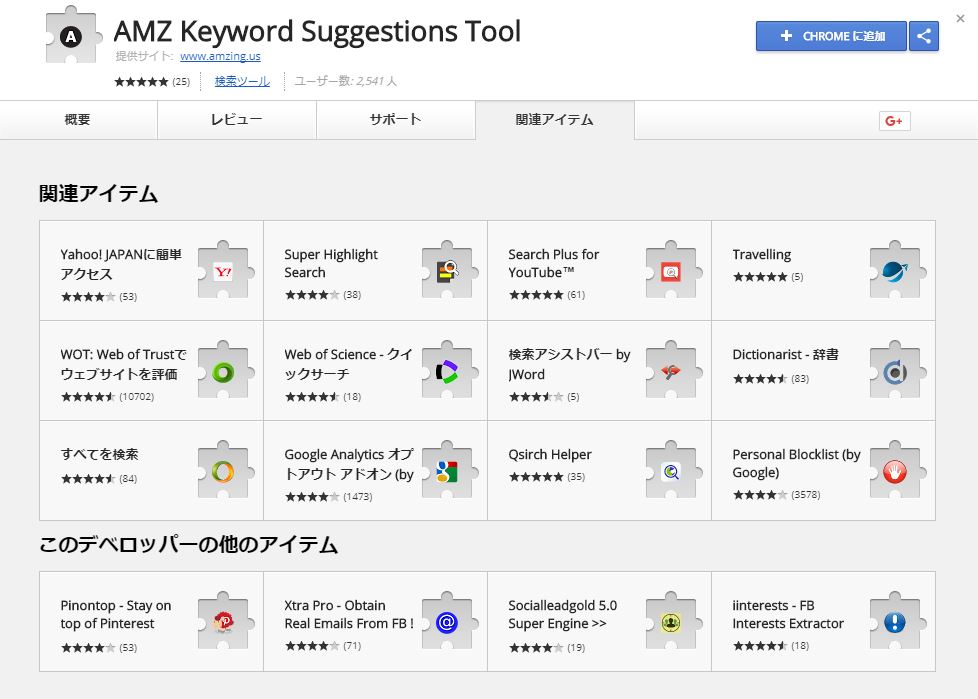Open the Travelling extension title

click(x=762, y=254)
